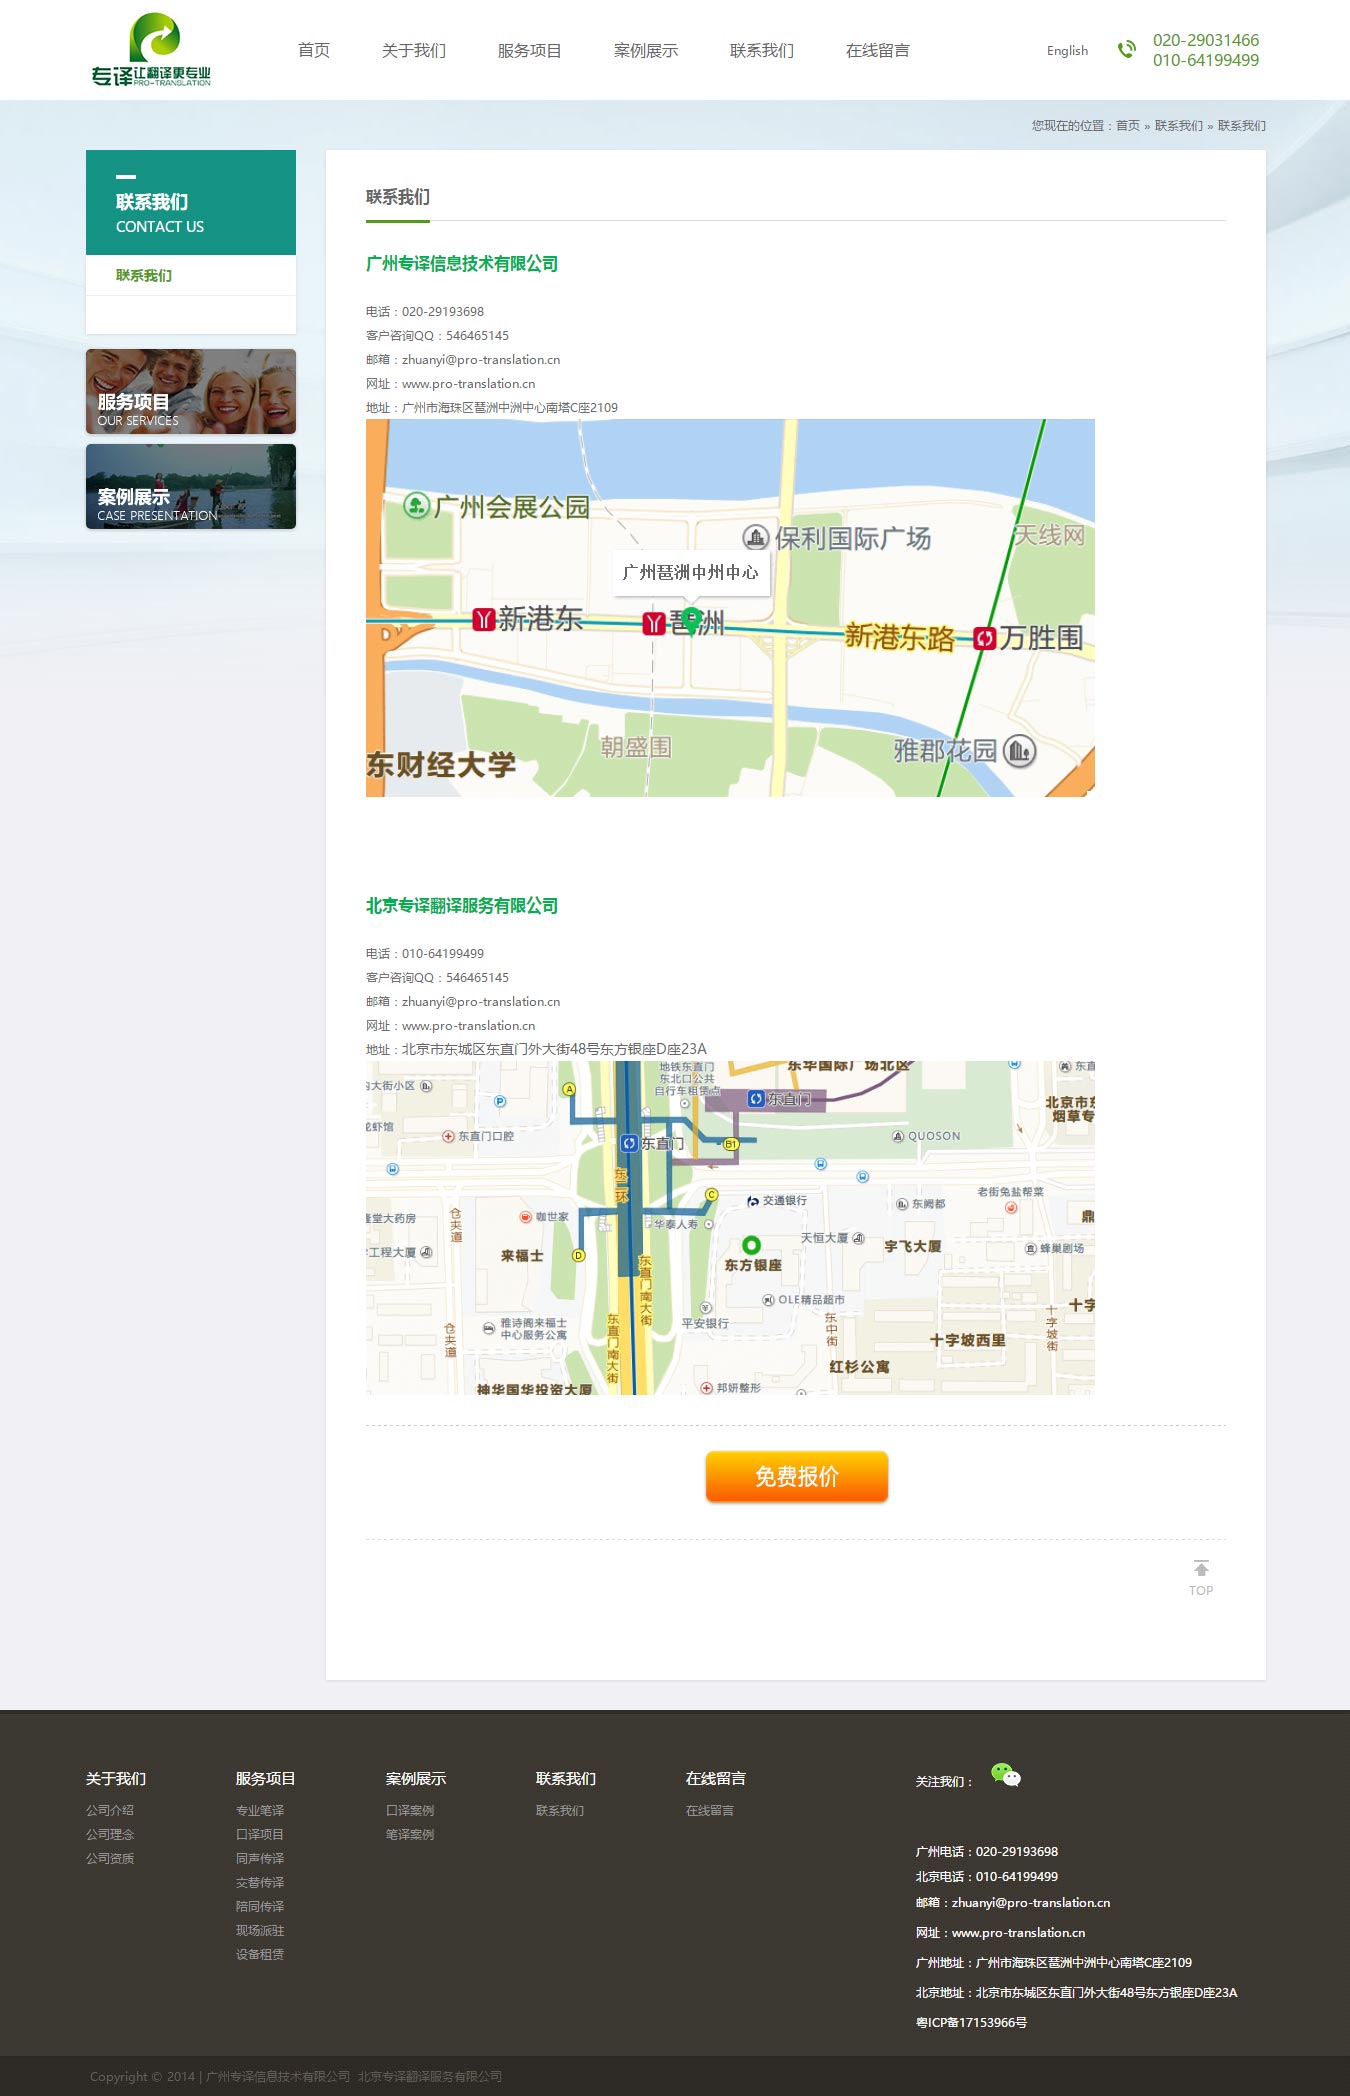Click the Pro-Translation logo
1350x2096 pixels.
click(151, 50)
